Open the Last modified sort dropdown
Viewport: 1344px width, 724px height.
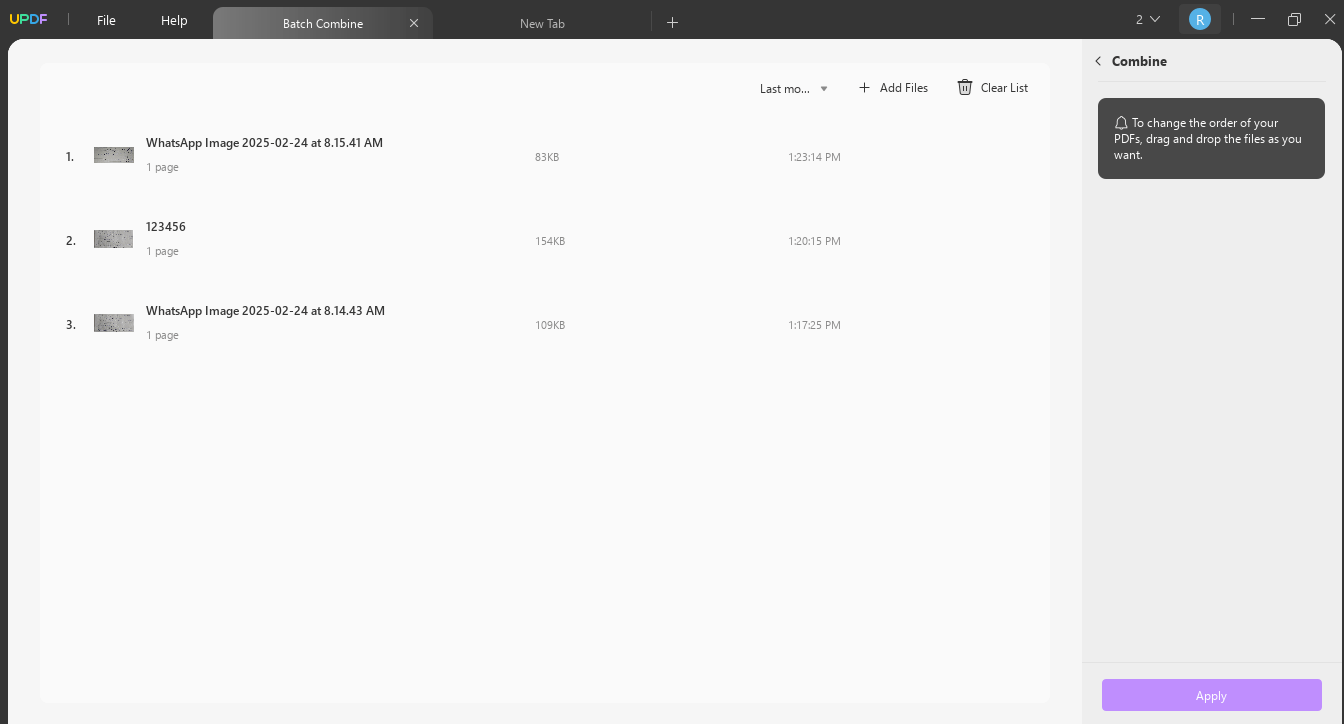tap(794, 88)
